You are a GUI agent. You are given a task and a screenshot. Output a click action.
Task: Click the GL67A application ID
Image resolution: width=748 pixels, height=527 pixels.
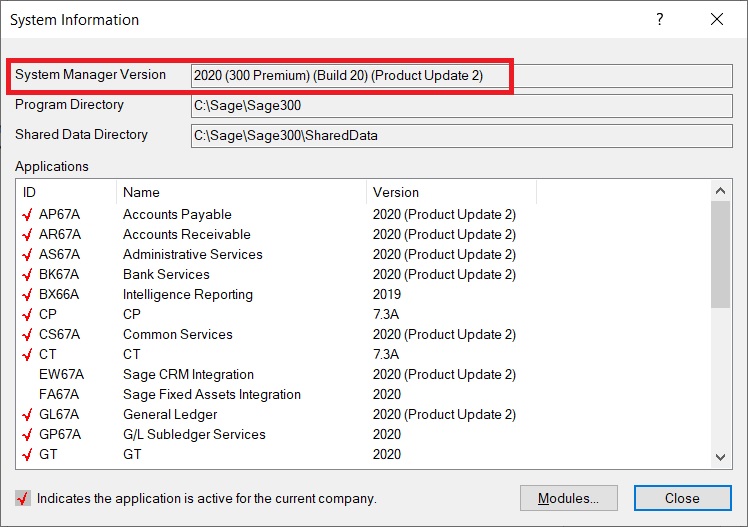(x=59, y=415)
